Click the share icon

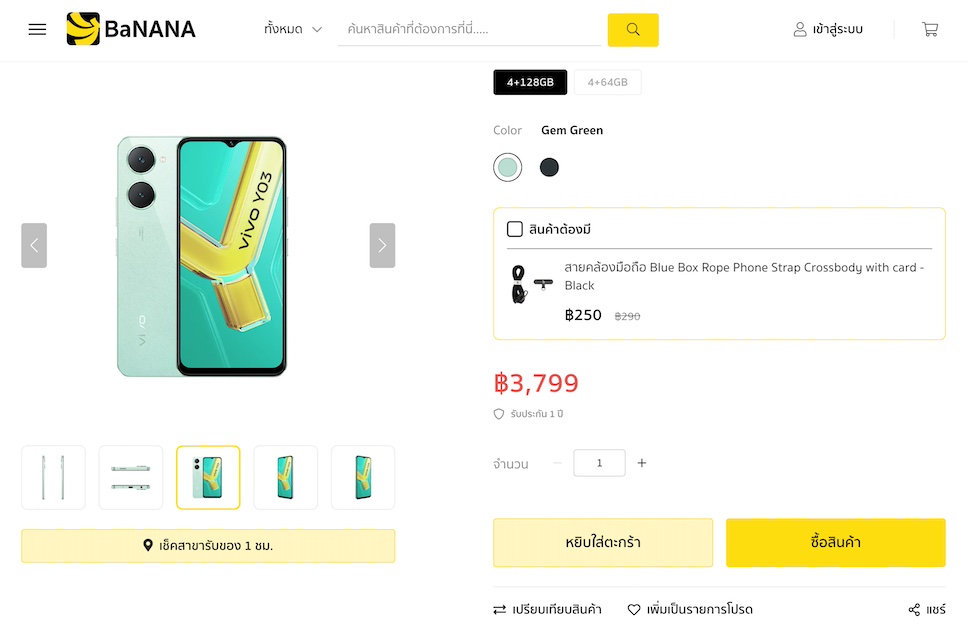[914, 609]
